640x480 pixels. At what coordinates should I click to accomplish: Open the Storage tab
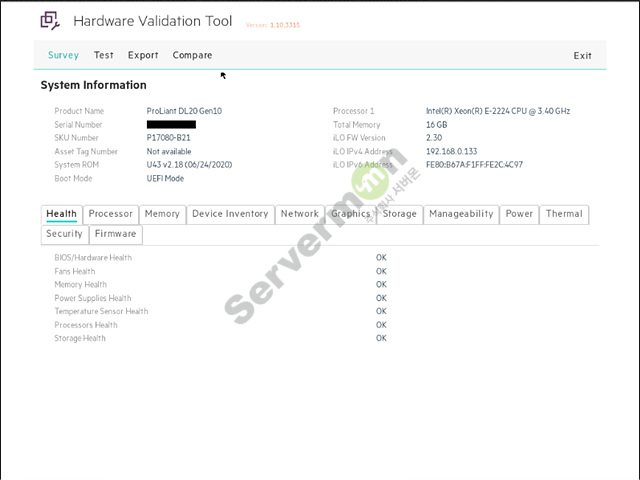point(400,214)
